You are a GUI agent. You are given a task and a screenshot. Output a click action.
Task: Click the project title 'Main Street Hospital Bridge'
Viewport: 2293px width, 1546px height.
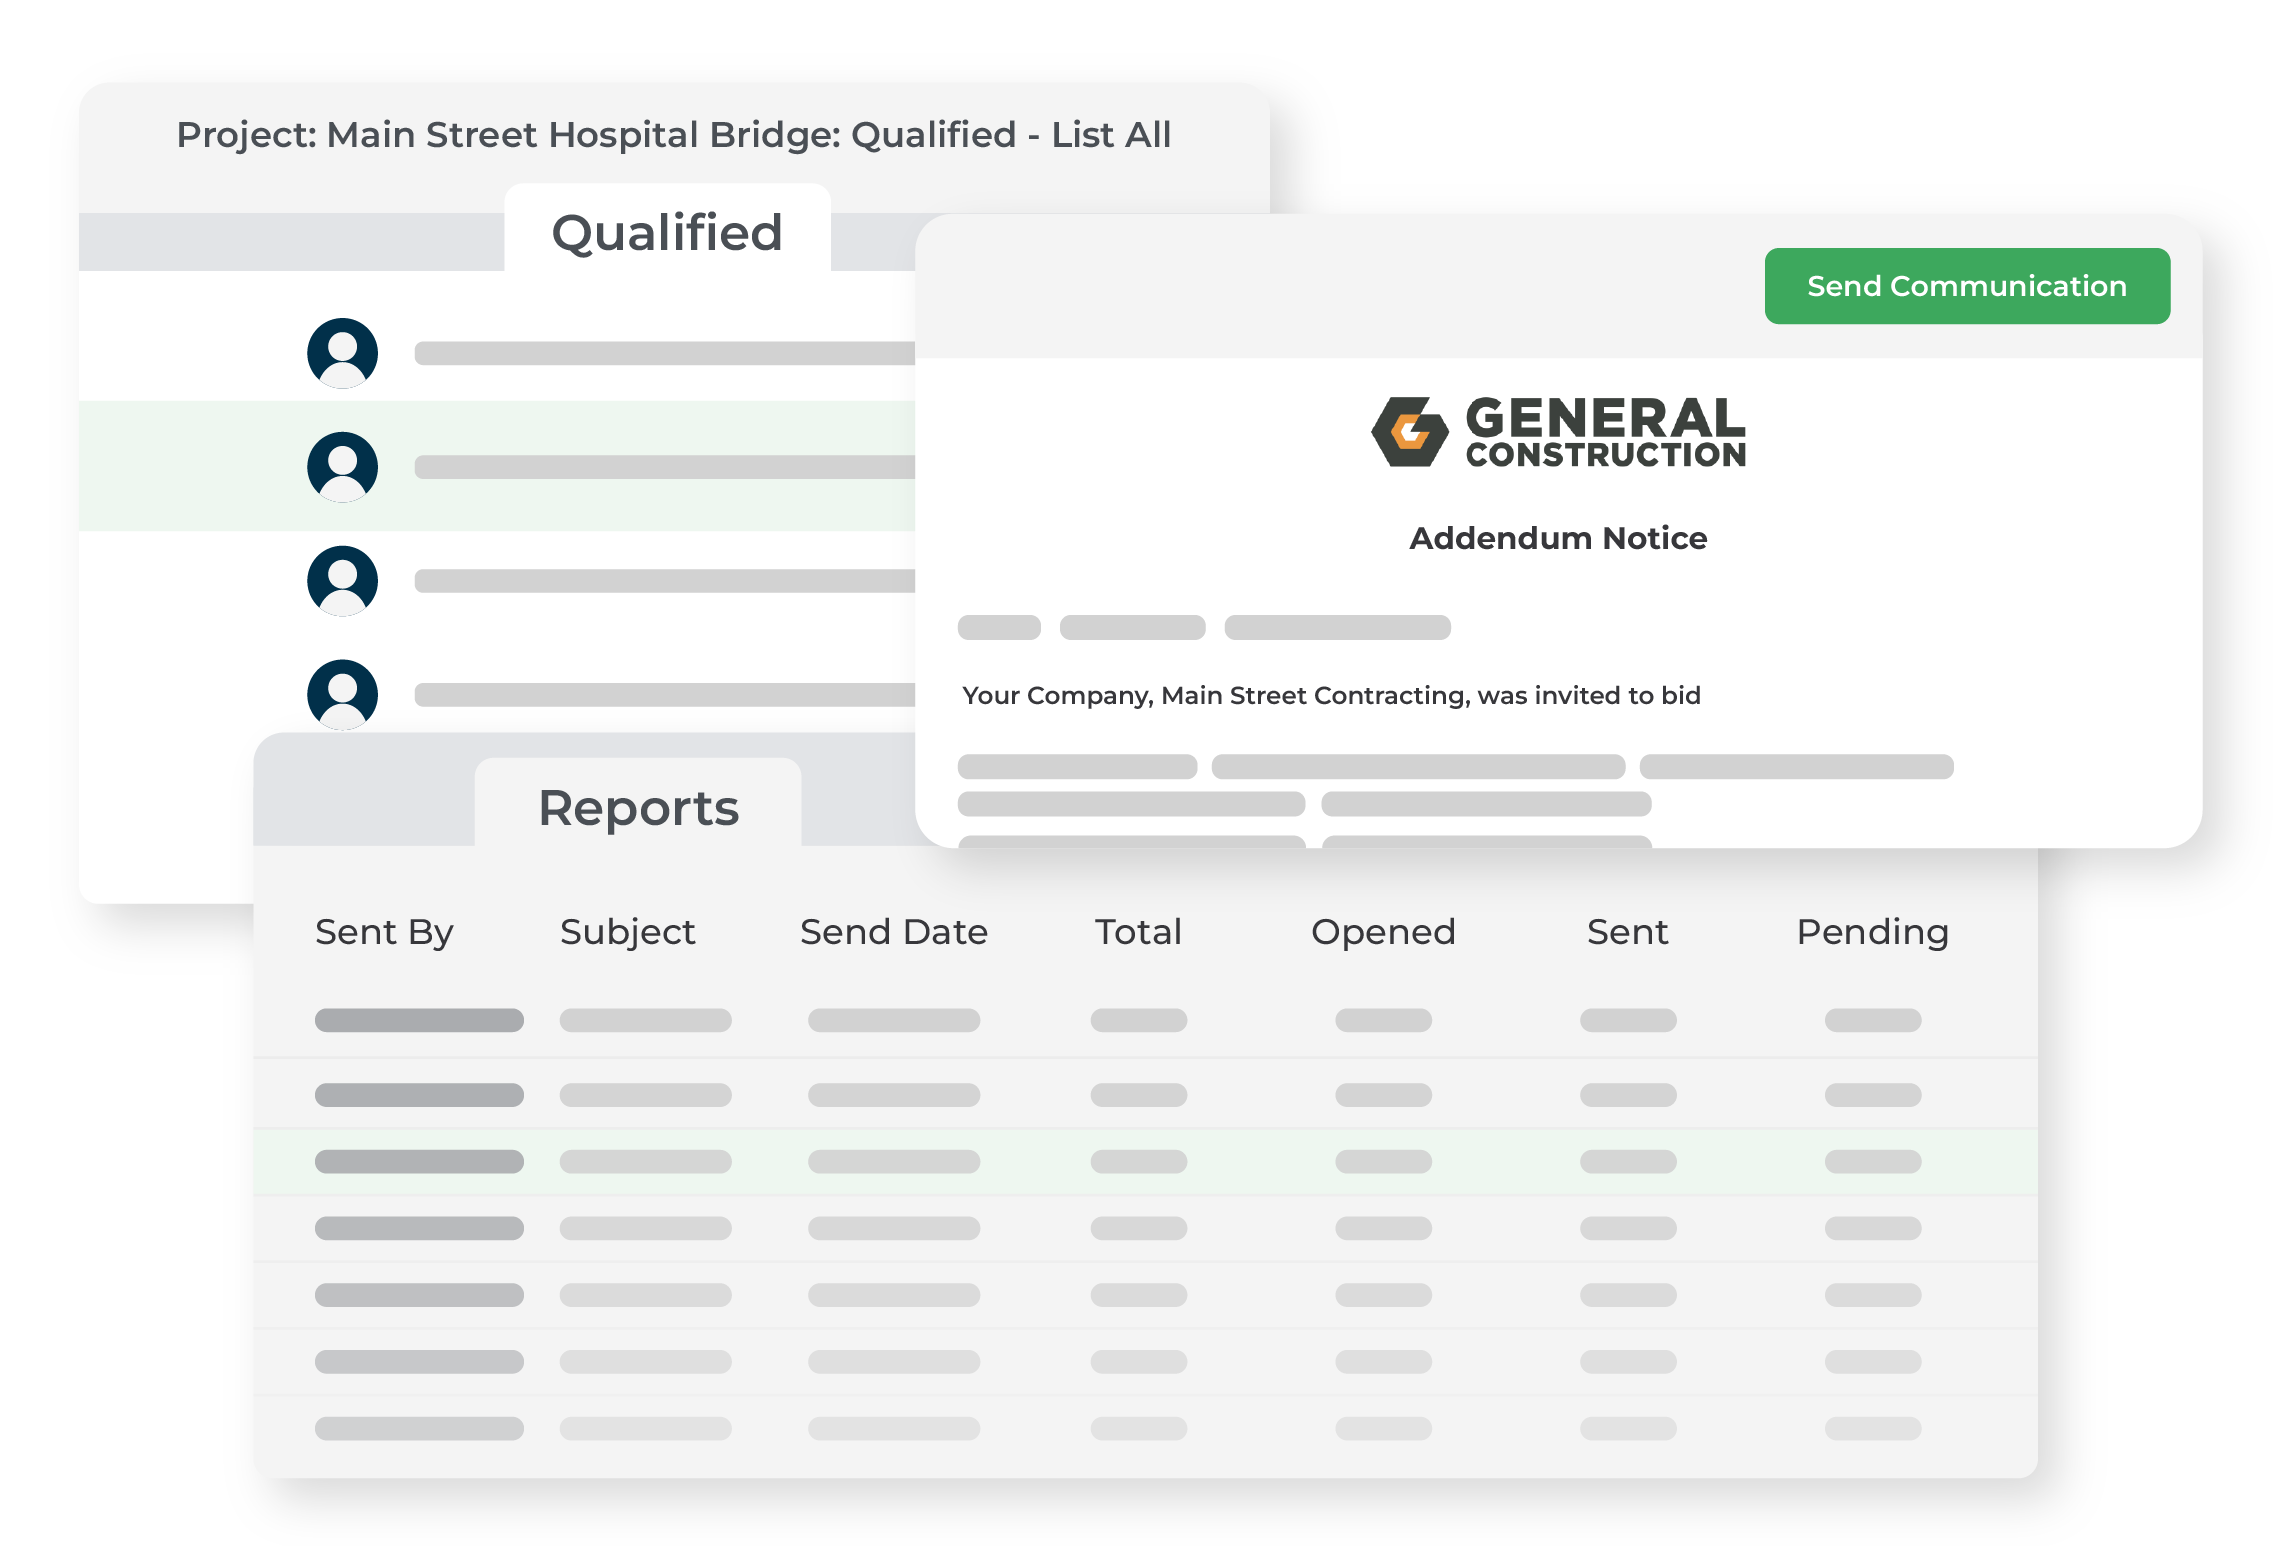point(584,135)
